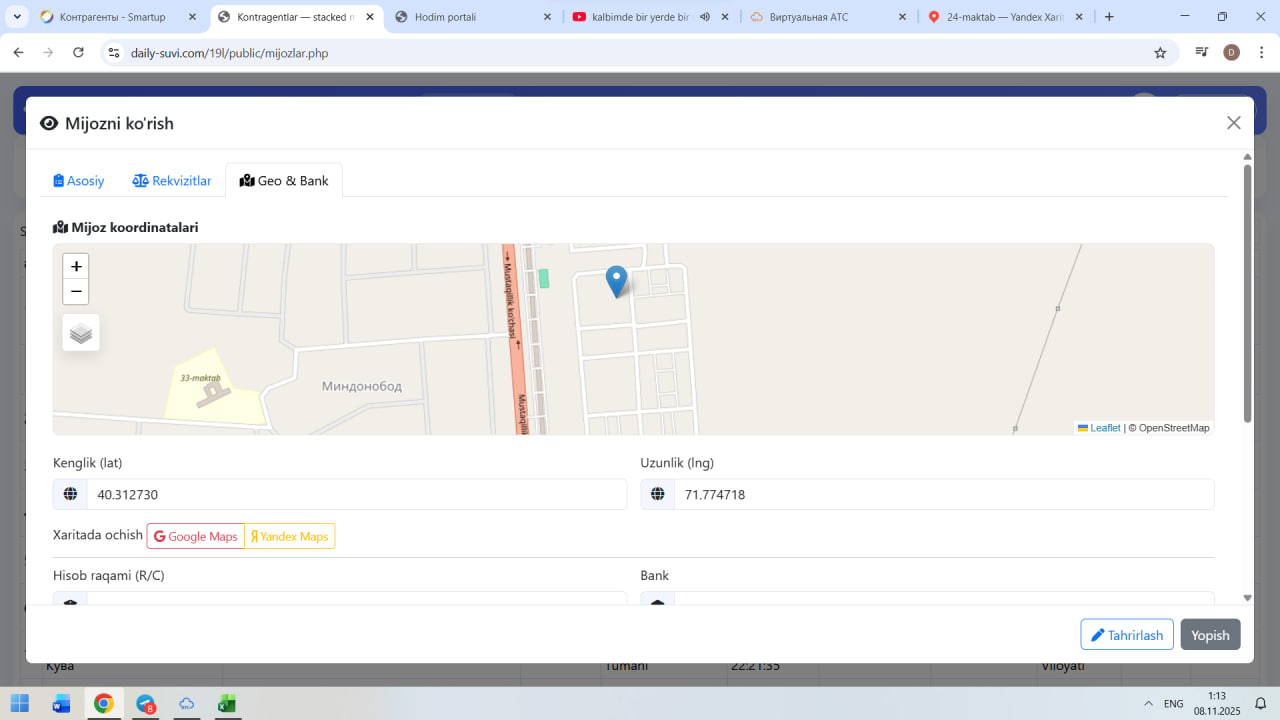Screen dimensions: 1280x720
Task: Switch to the Rekvizitlar tab
Action: [172, 181]
